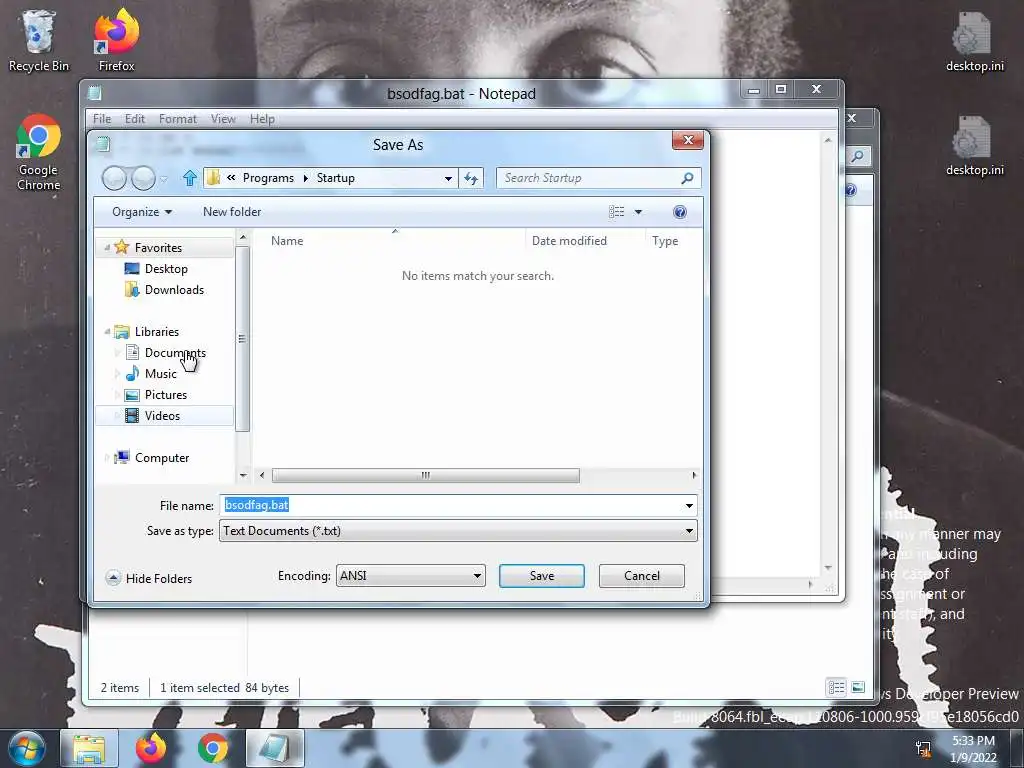Viewport: 1024px width, 768px height.
Task: Click the Forward navigation button in Save As
Action: click(x=143, y=178)
